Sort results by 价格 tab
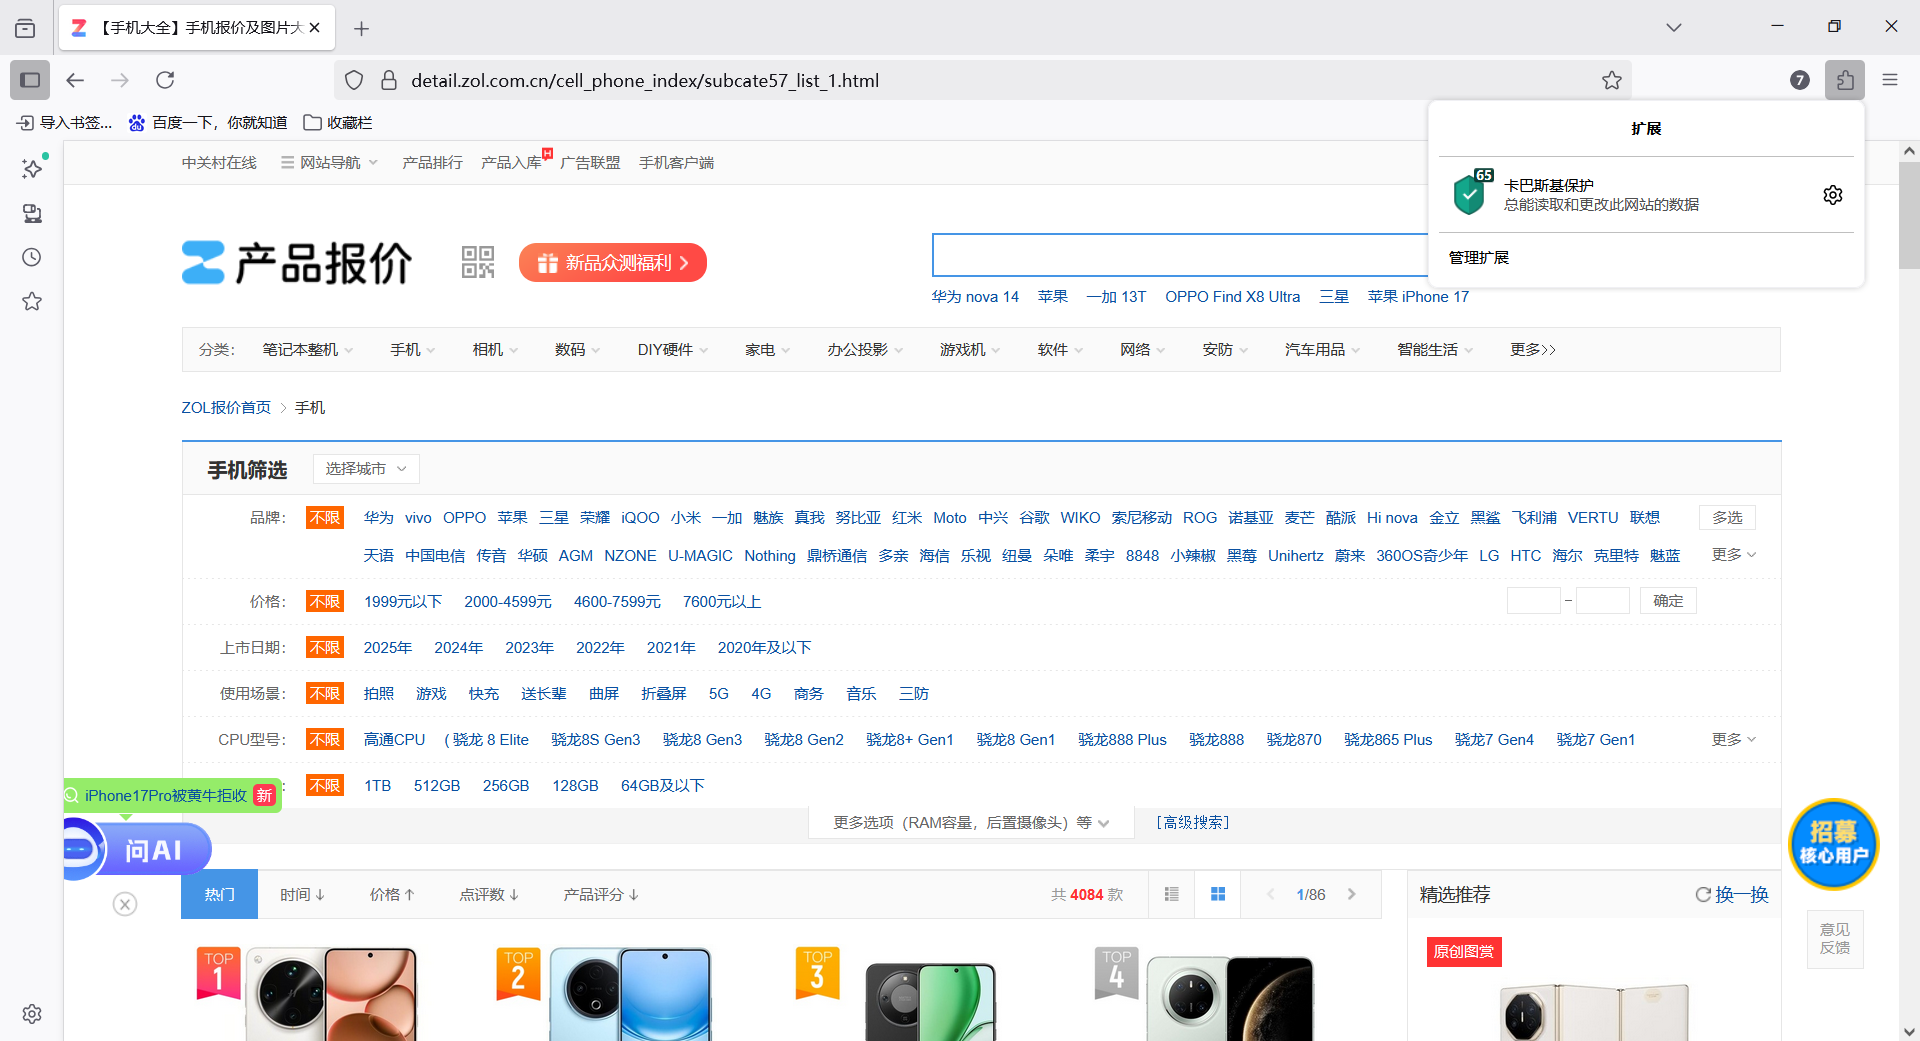The image size is (1920, 1041). (391, 894)
